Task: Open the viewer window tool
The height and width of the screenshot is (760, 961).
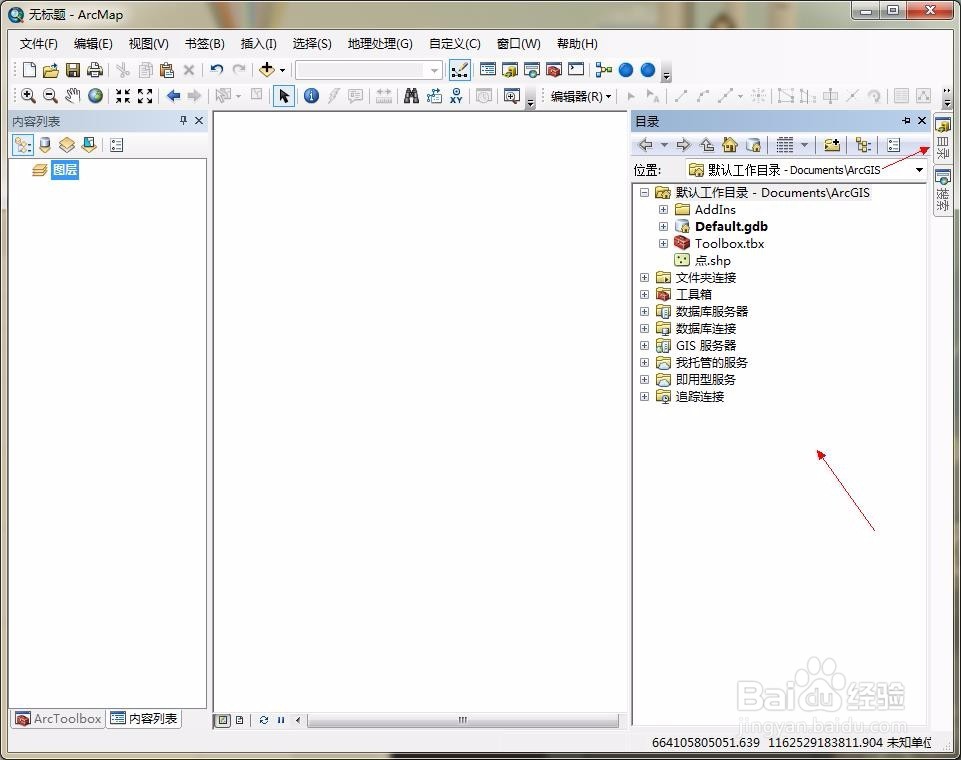Action: tap(511, 96)
